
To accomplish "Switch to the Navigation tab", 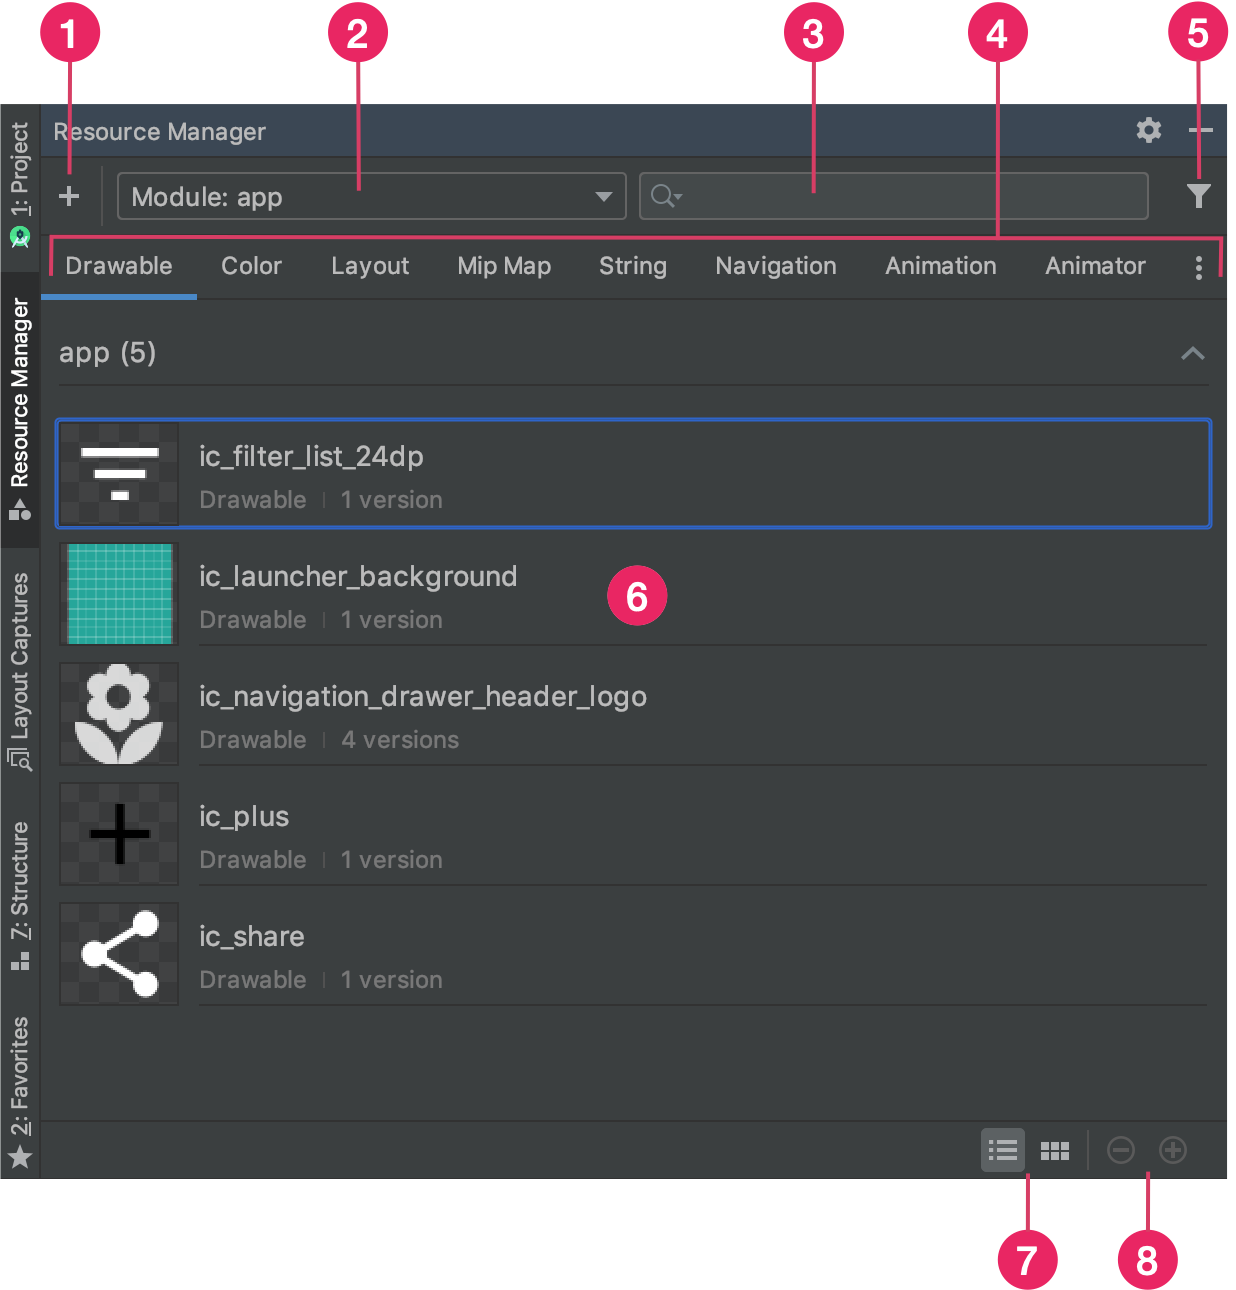I will pos(775,266).
